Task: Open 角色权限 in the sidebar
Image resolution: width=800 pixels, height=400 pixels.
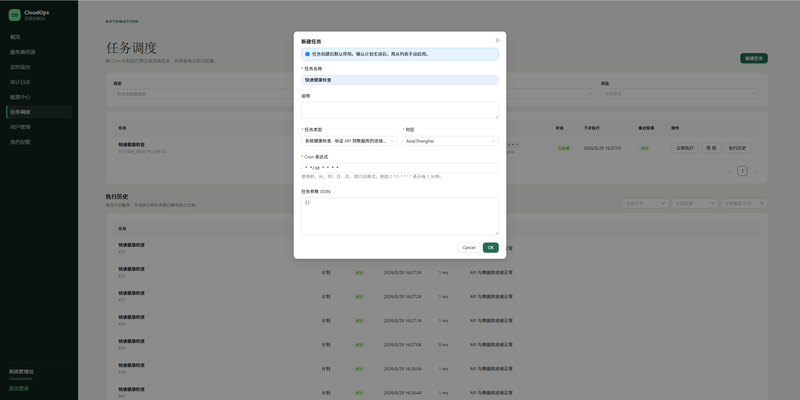Action: click(x=39, y=142)
